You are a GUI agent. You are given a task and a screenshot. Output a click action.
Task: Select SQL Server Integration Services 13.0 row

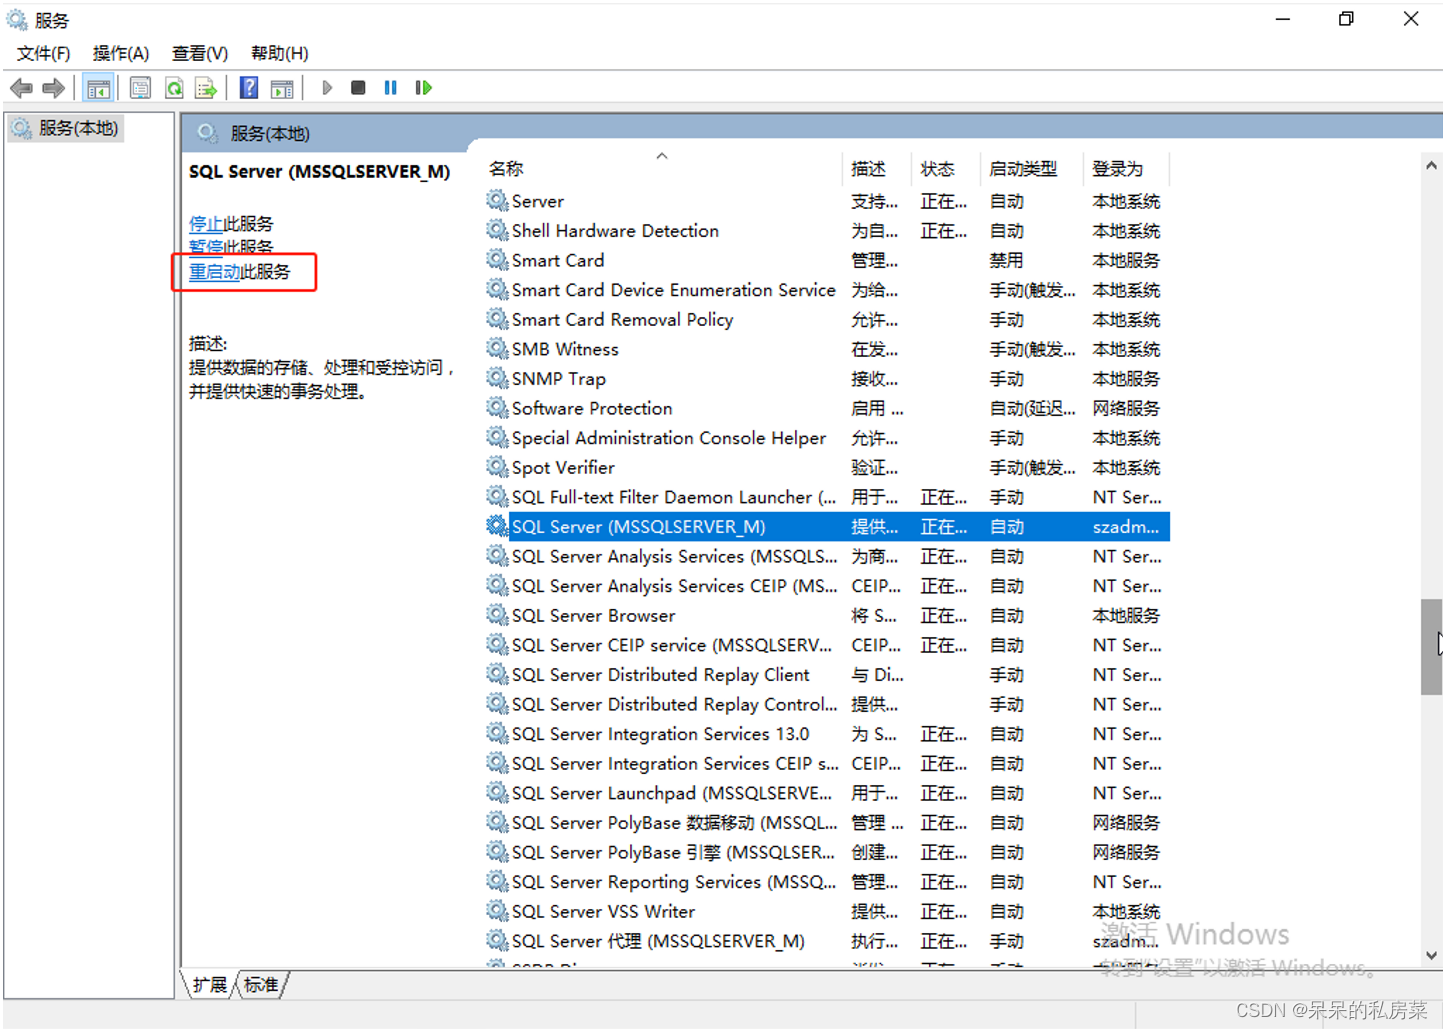[x=827, y=734]
